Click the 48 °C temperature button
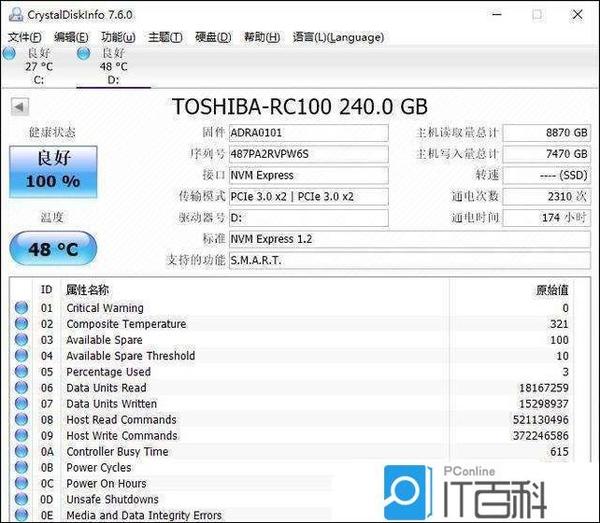Image resolution: width=600 pixels, height=523 pixels. tap(53, 249)
